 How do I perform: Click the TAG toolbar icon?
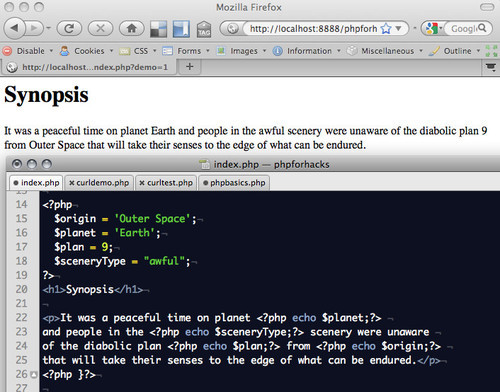click(x=204, y=29)
